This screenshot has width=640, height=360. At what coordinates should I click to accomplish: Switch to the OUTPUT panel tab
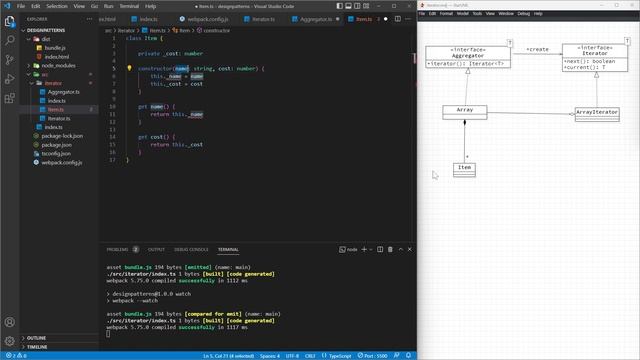(156, 249)
